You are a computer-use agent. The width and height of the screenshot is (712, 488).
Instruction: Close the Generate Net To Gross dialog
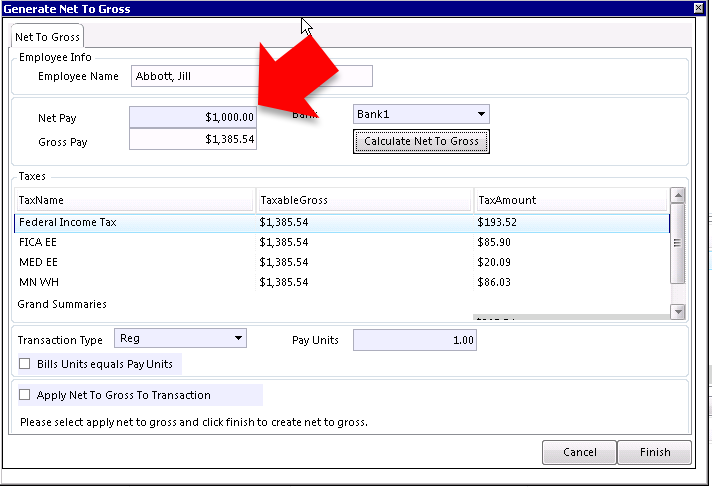pos(697,8)
